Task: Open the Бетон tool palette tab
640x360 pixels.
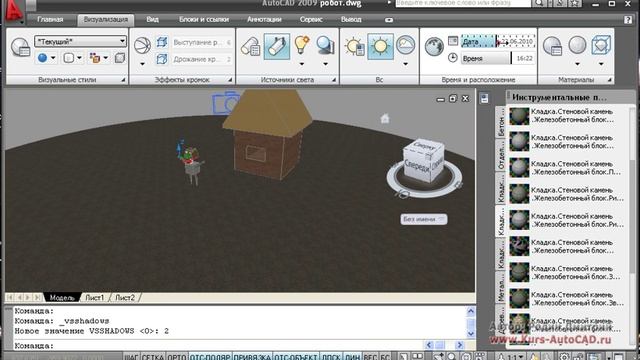Action: tap(501, 122)
